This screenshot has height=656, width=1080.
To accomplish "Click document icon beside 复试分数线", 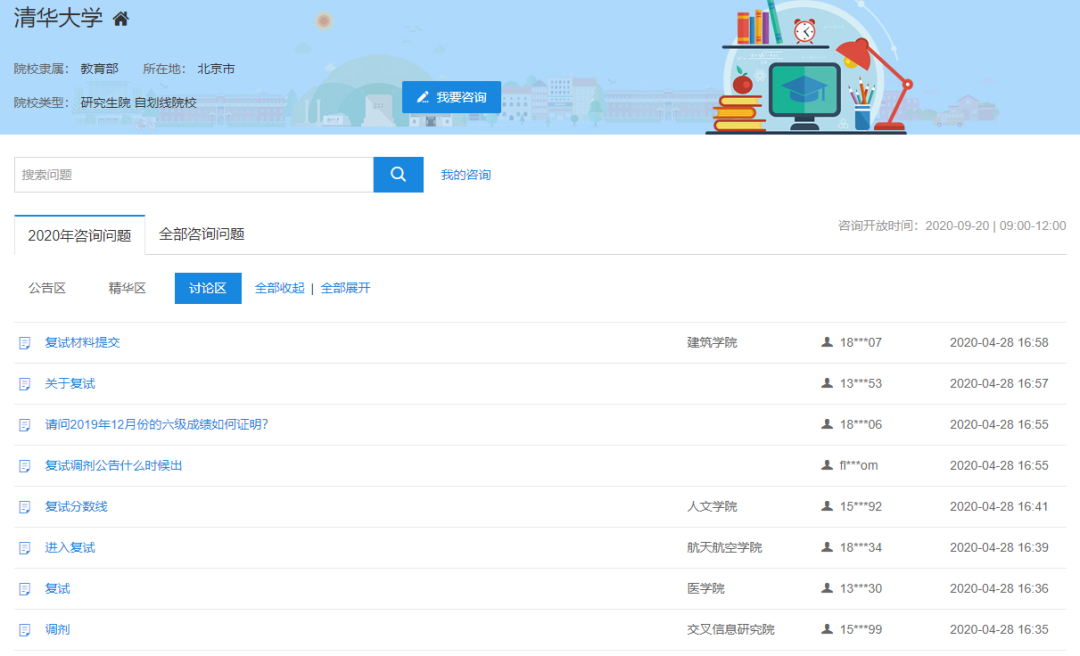I will click(x=25, y=507).
